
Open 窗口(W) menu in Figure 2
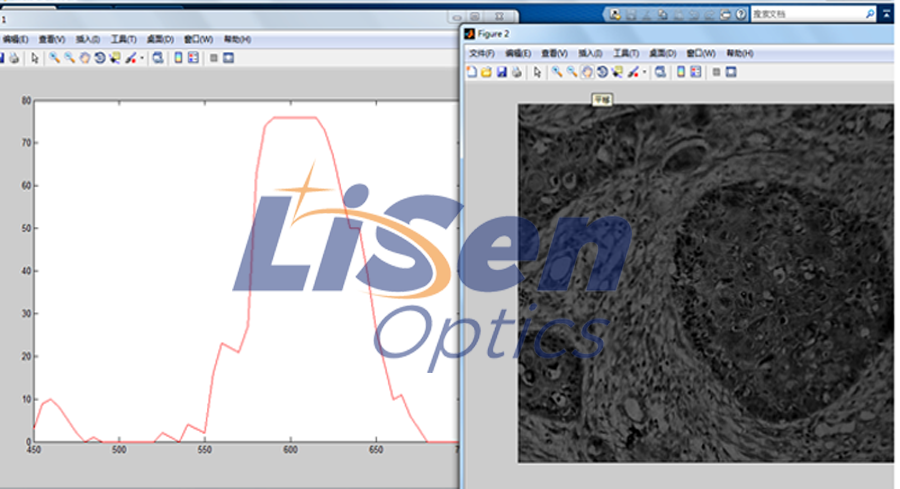tap(701, 53)
